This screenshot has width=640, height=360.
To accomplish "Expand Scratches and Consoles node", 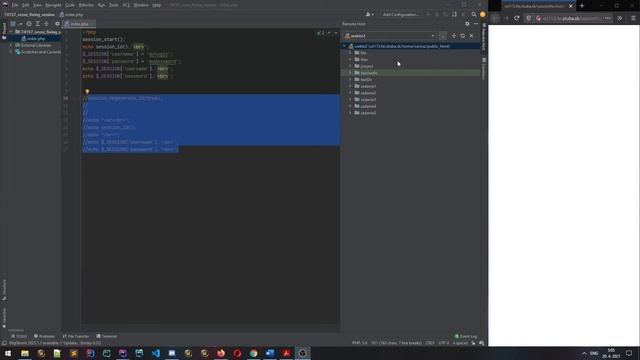I will pyautogui.click(x=11, y=52).
